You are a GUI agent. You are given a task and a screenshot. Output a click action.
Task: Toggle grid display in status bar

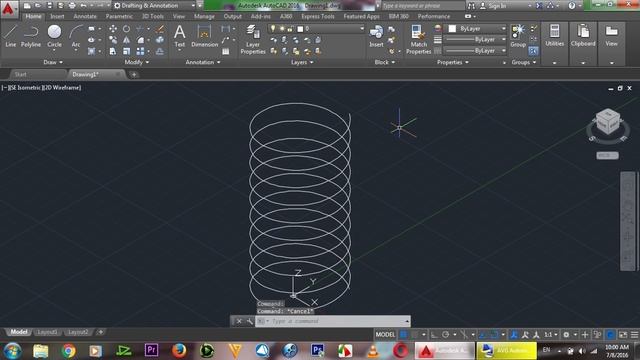click(x=403, y=335)
